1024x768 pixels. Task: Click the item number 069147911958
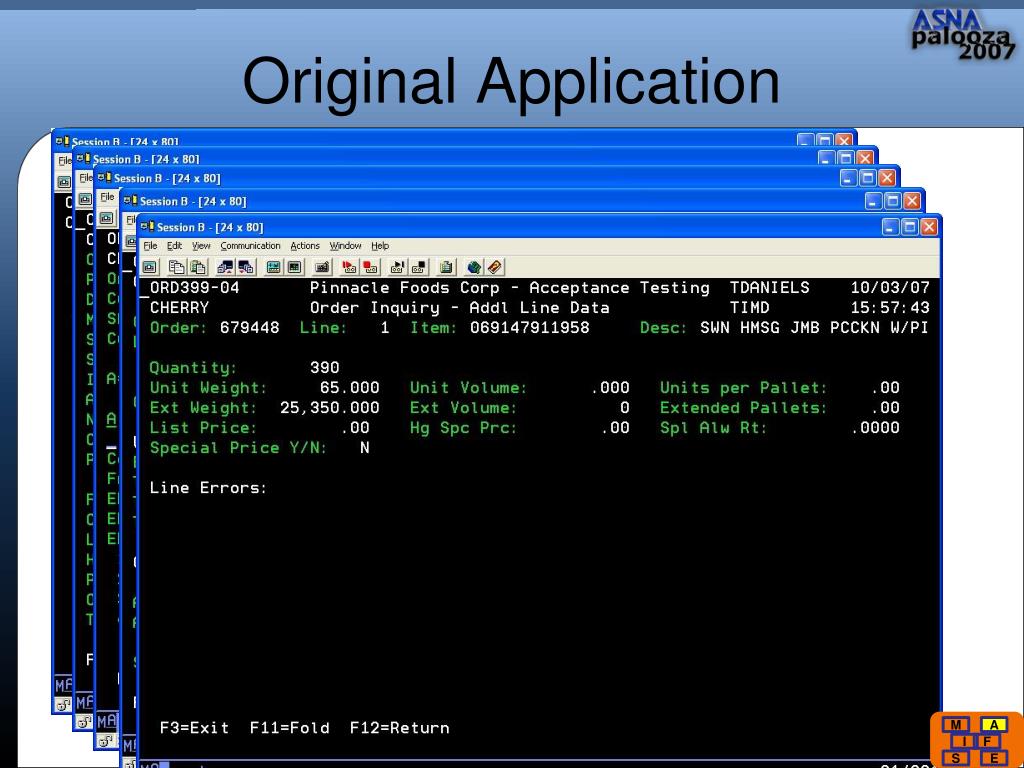pos(530,327)
